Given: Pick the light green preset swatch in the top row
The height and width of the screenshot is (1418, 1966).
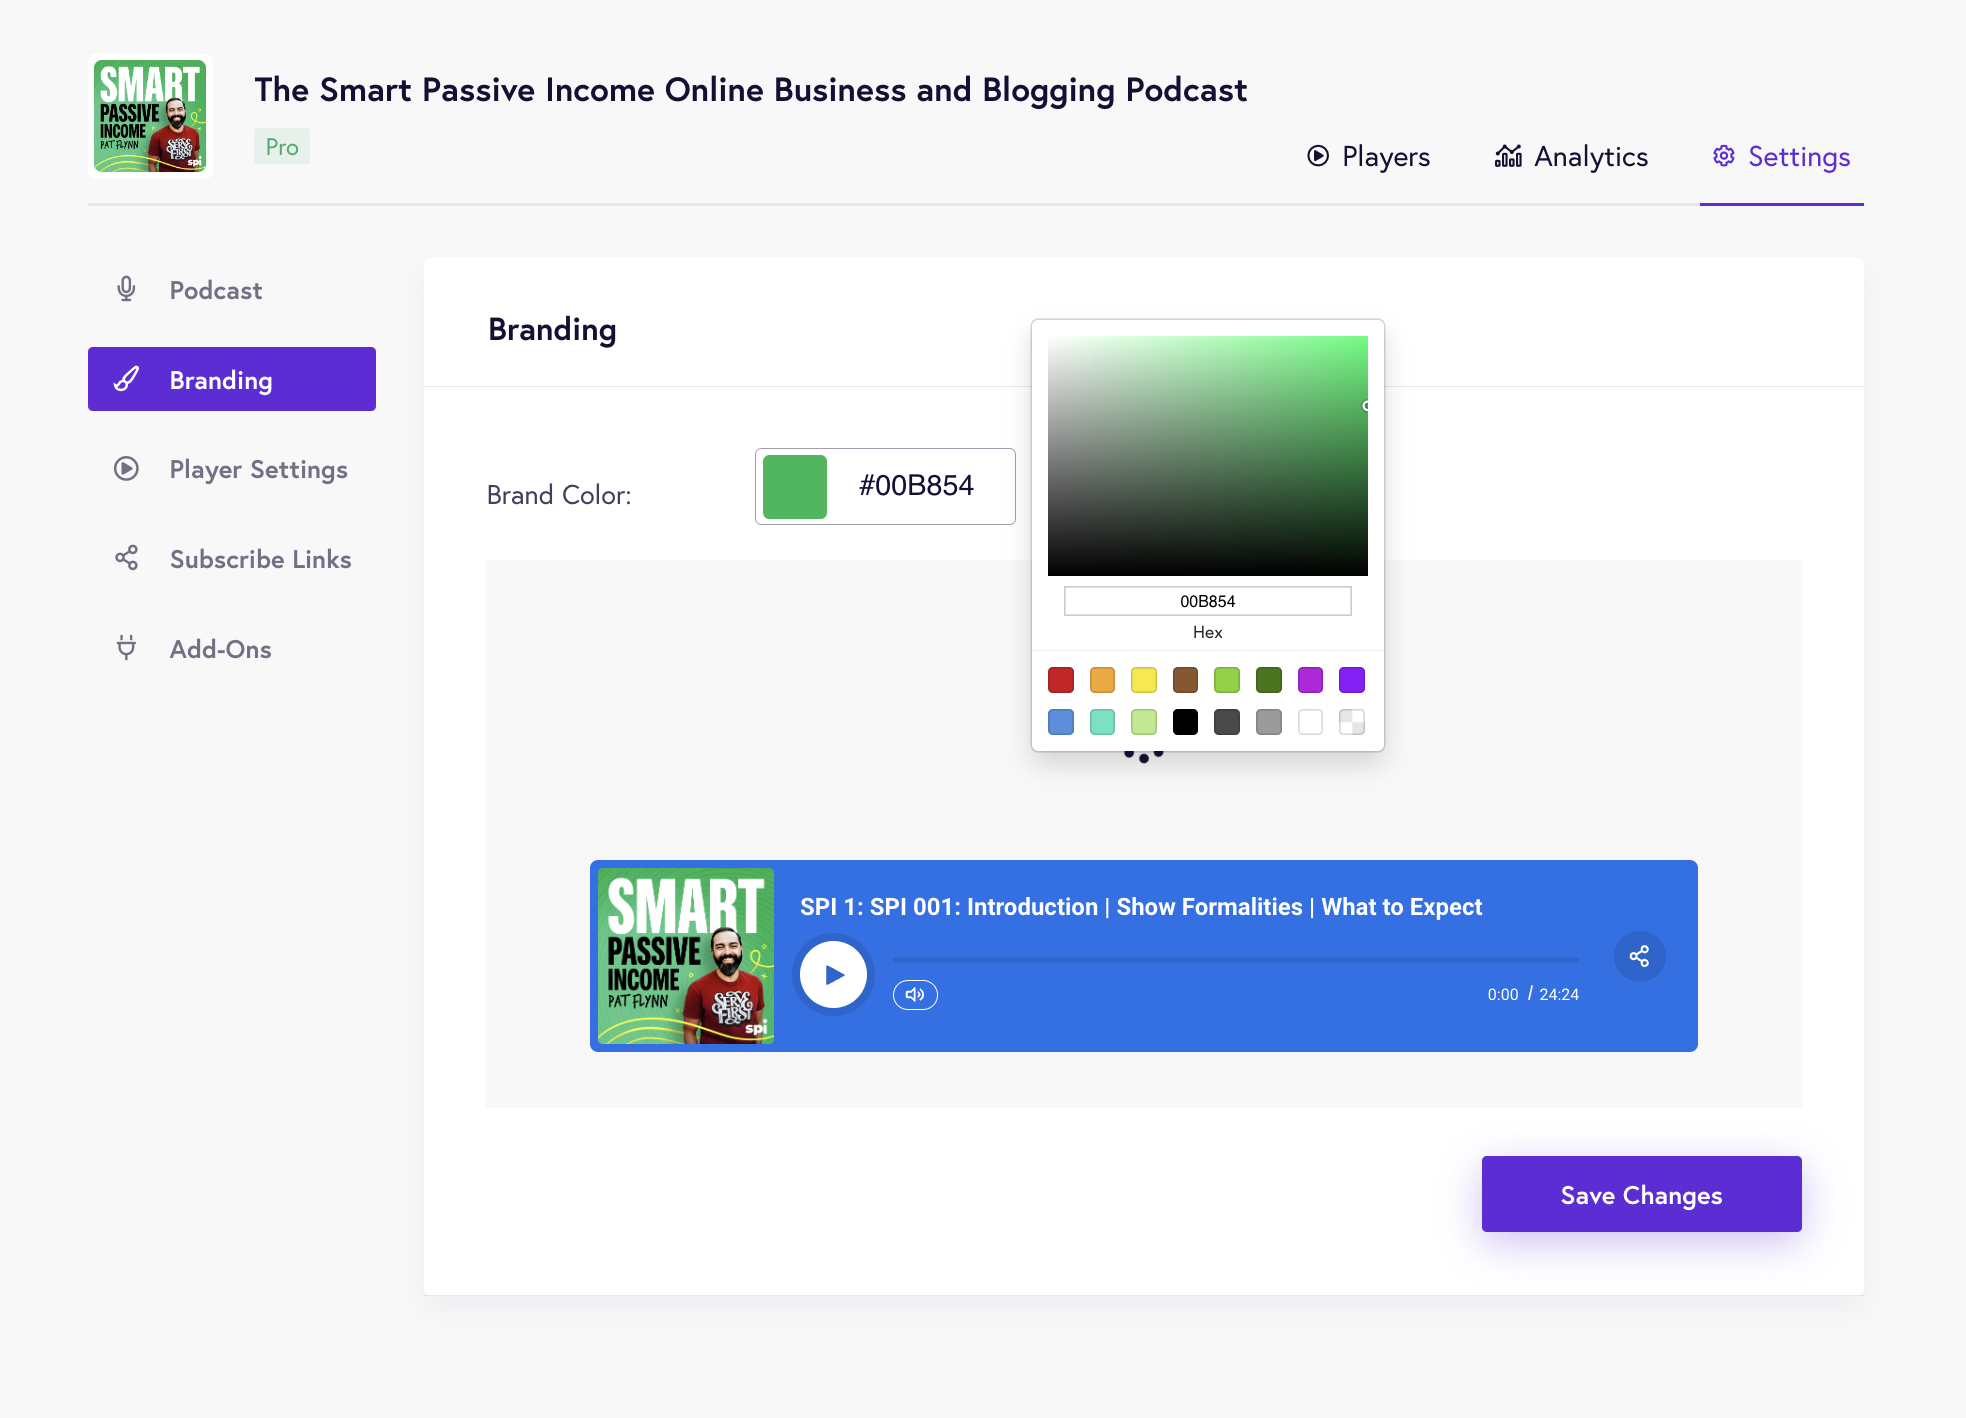Looking at the screenshot, I should (1227, 680).
